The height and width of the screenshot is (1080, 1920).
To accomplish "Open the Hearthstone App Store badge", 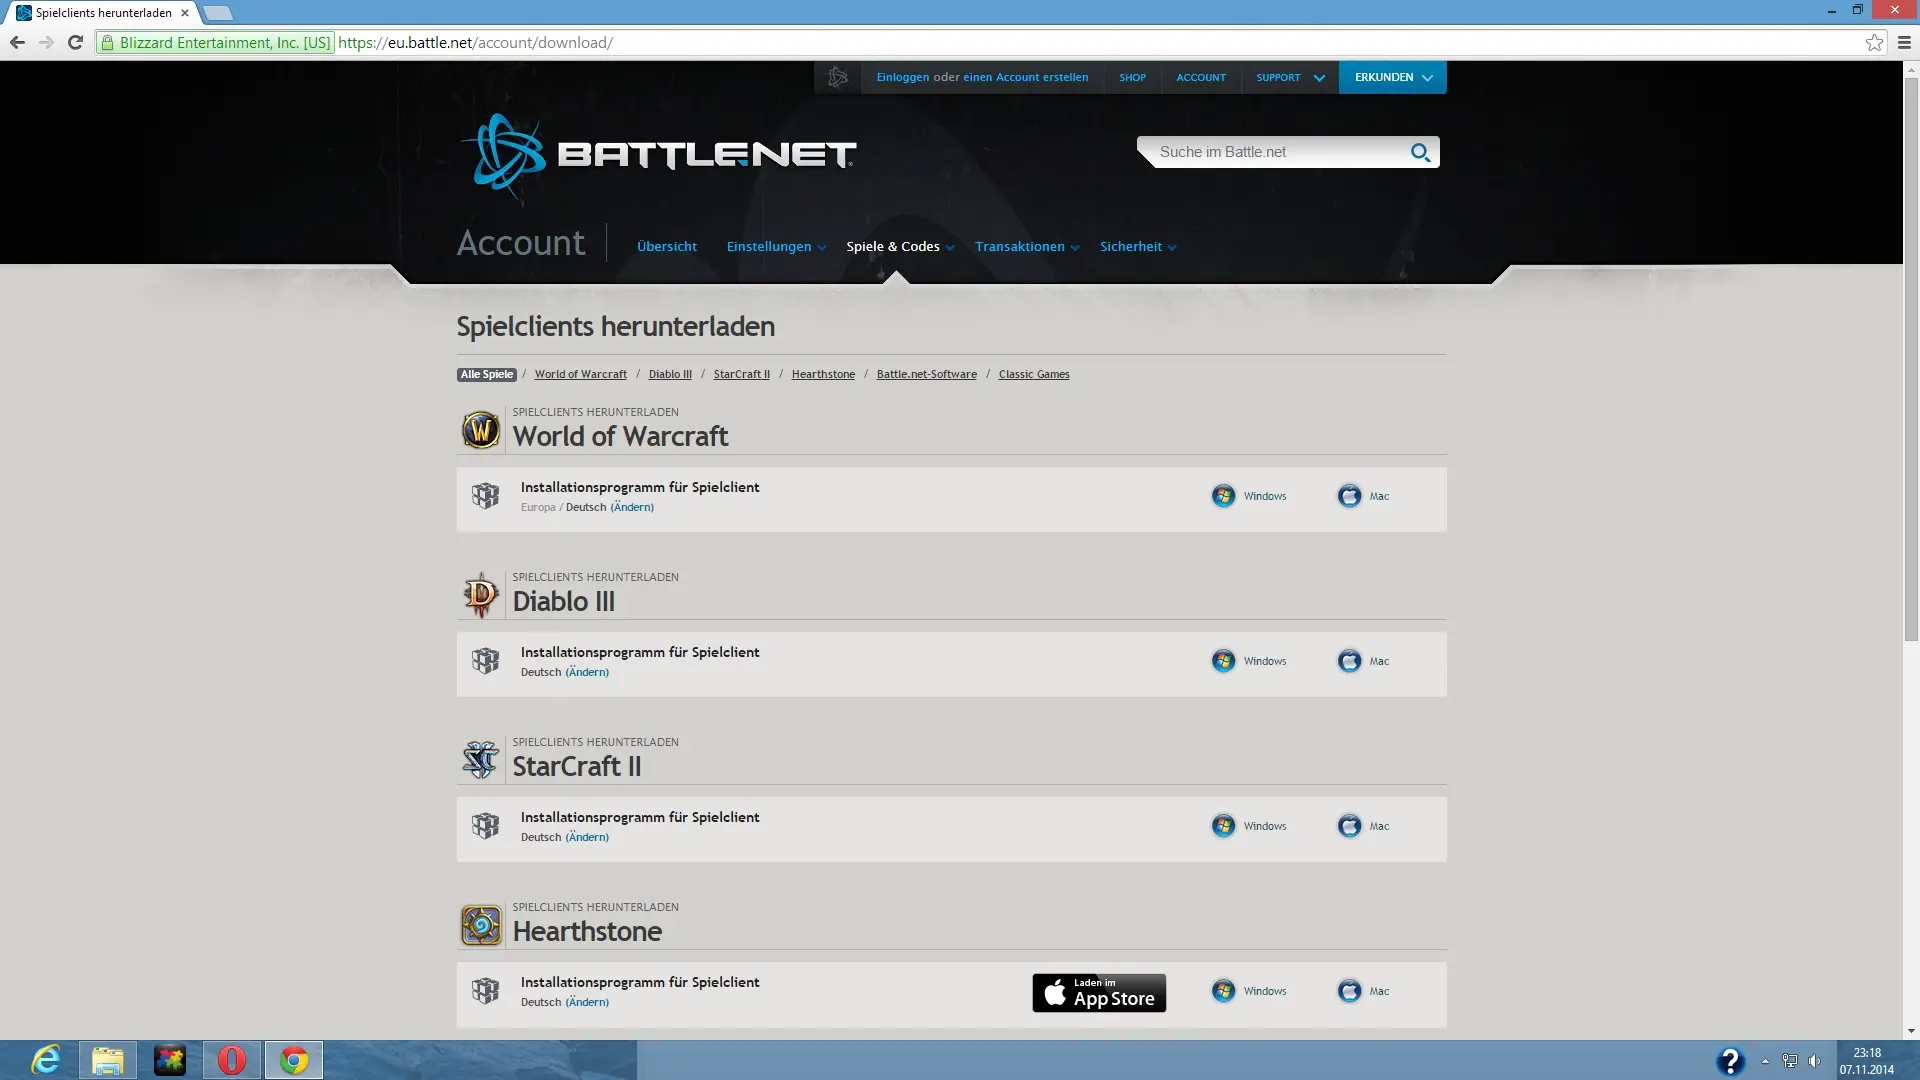I will (1099, 993).
